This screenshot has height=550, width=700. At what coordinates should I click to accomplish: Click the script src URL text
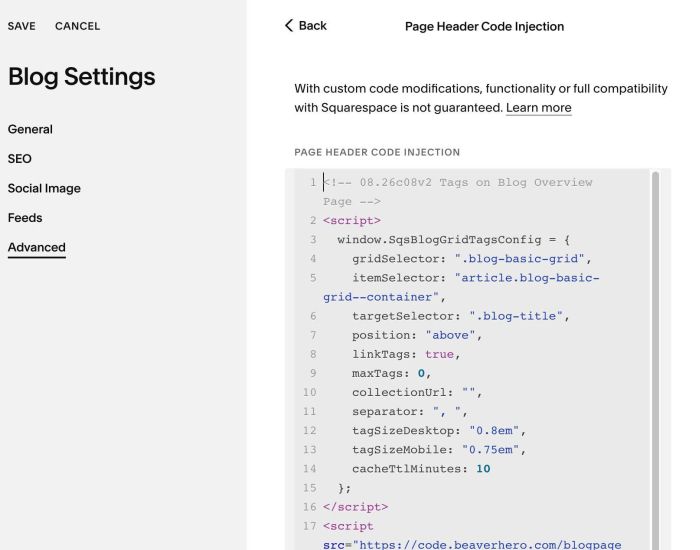490,545
